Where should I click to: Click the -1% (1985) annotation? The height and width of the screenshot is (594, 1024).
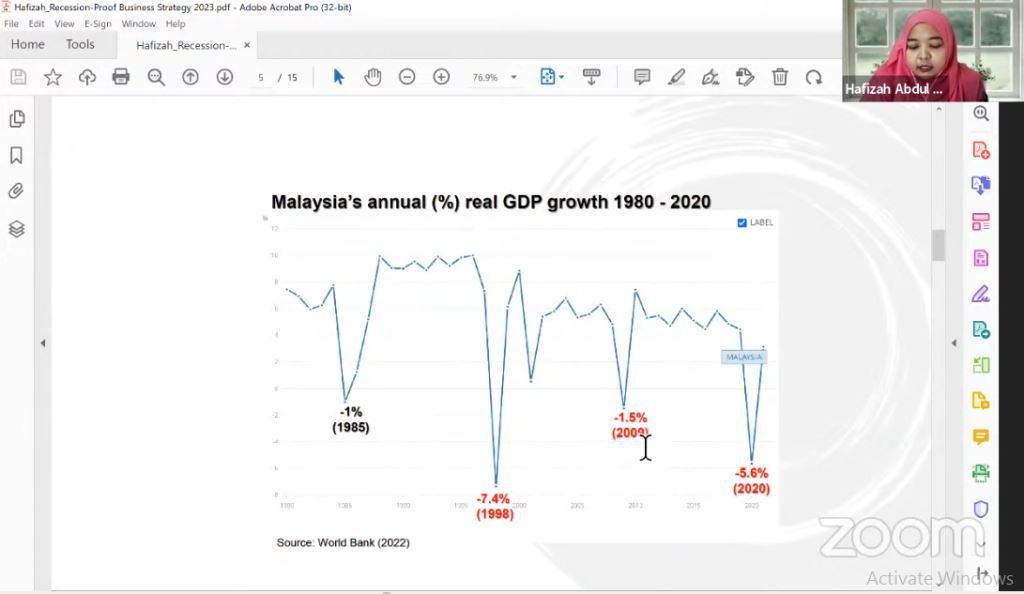[351, 420]
